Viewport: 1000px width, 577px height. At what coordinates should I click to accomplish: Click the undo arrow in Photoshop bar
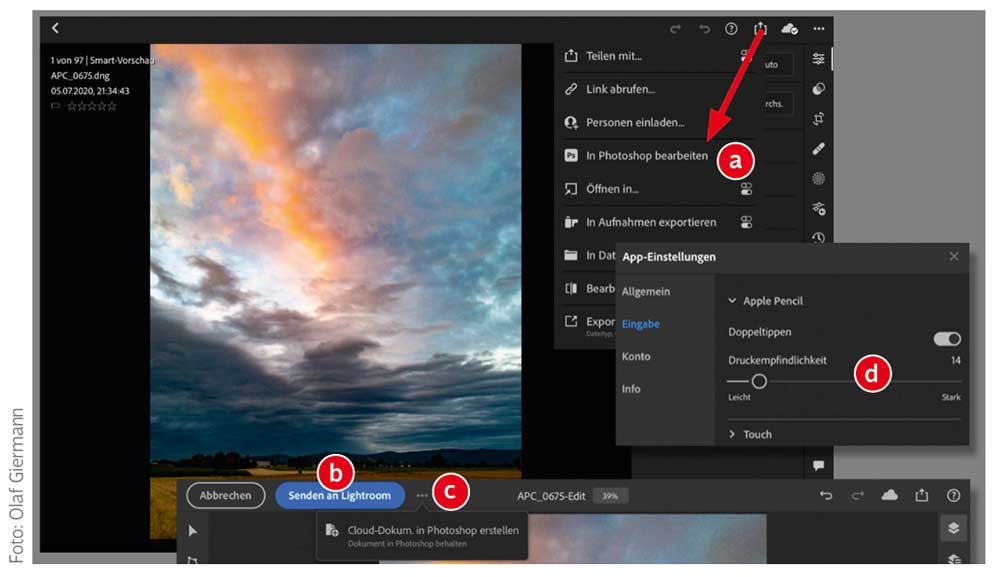pyautogui.click(x=826, y=496)
